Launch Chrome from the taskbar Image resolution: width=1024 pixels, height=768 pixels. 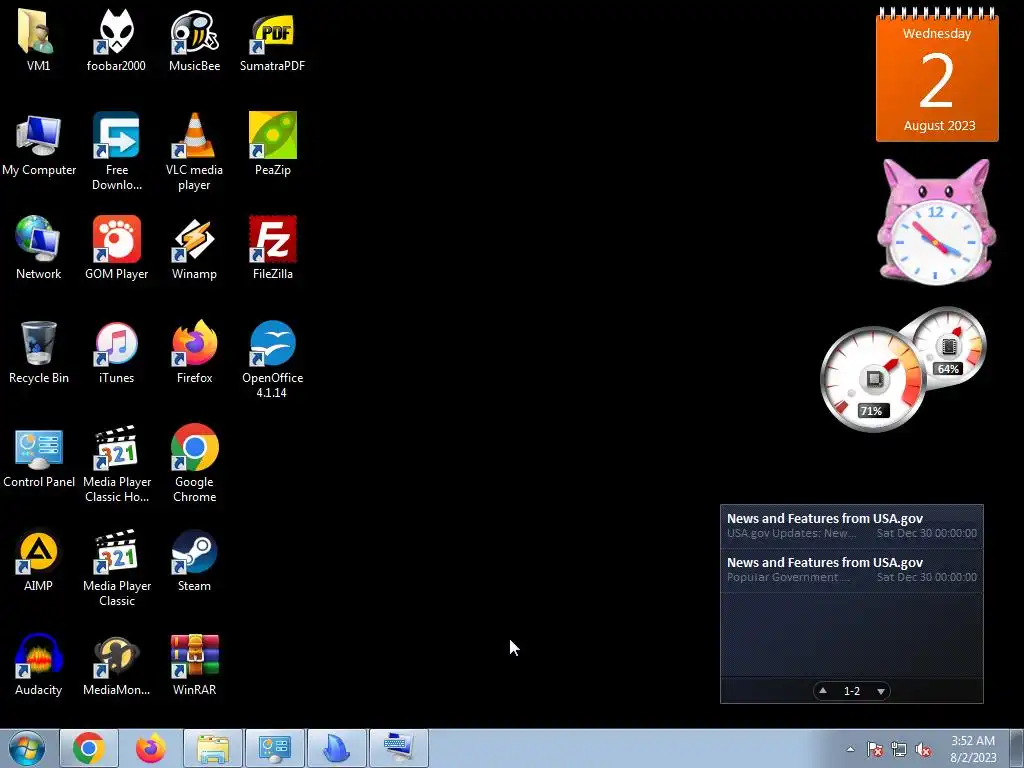click(x=89, y=748)
